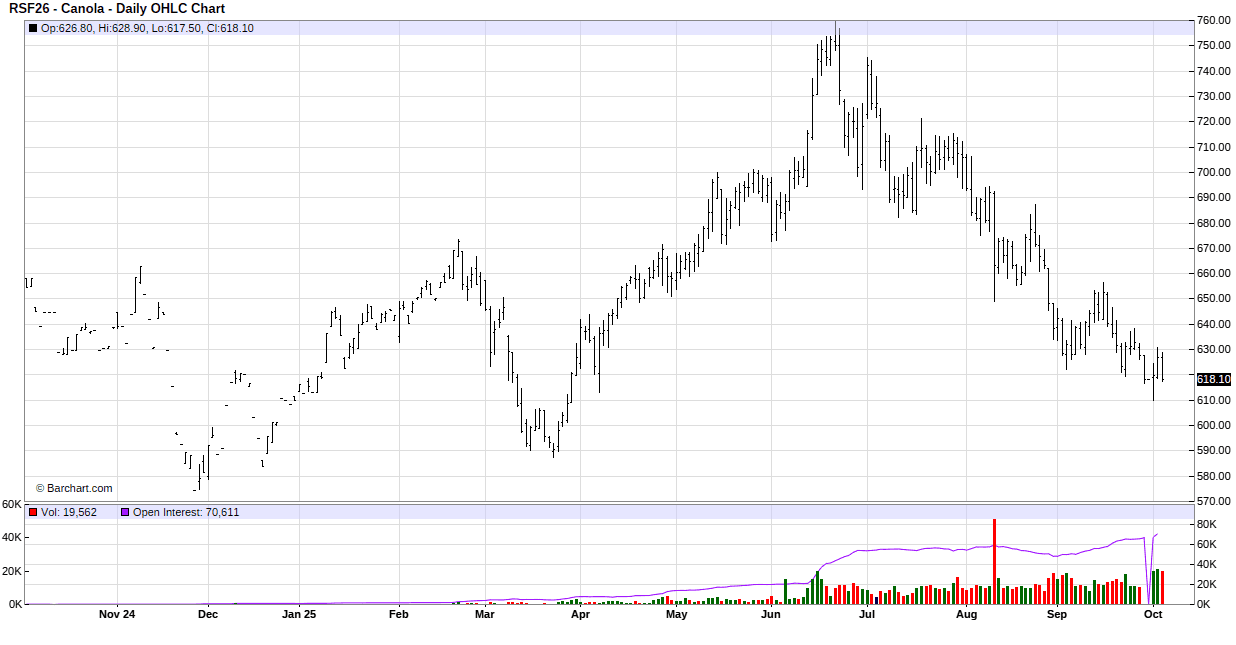Click the OHLC values readout text
Image resolution: width=1236 pixels, height=645 pixels.
tap(147, 28)
